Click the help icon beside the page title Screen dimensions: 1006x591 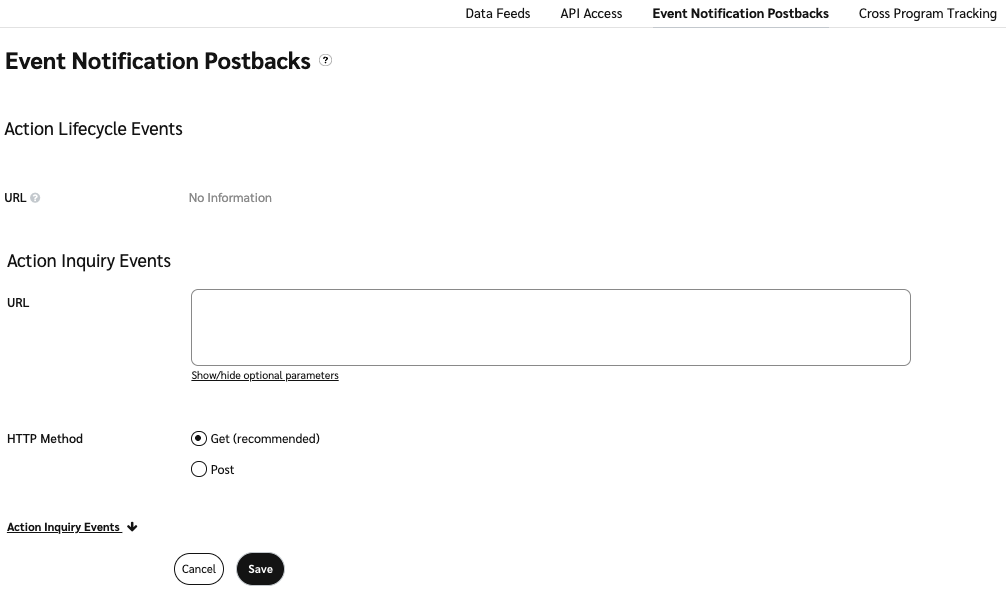point(325,61)
